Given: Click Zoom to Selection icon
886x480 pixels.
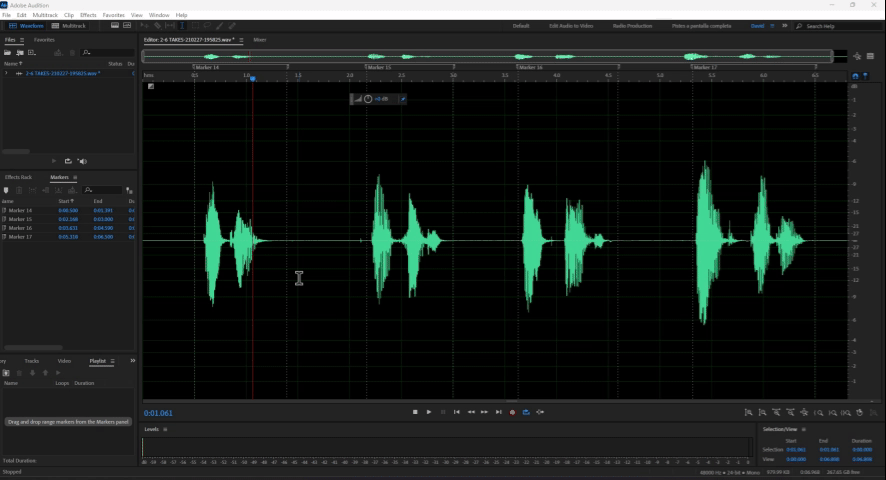Looking at the screenshot, I should pyautogui.click(x=846, y=413).
